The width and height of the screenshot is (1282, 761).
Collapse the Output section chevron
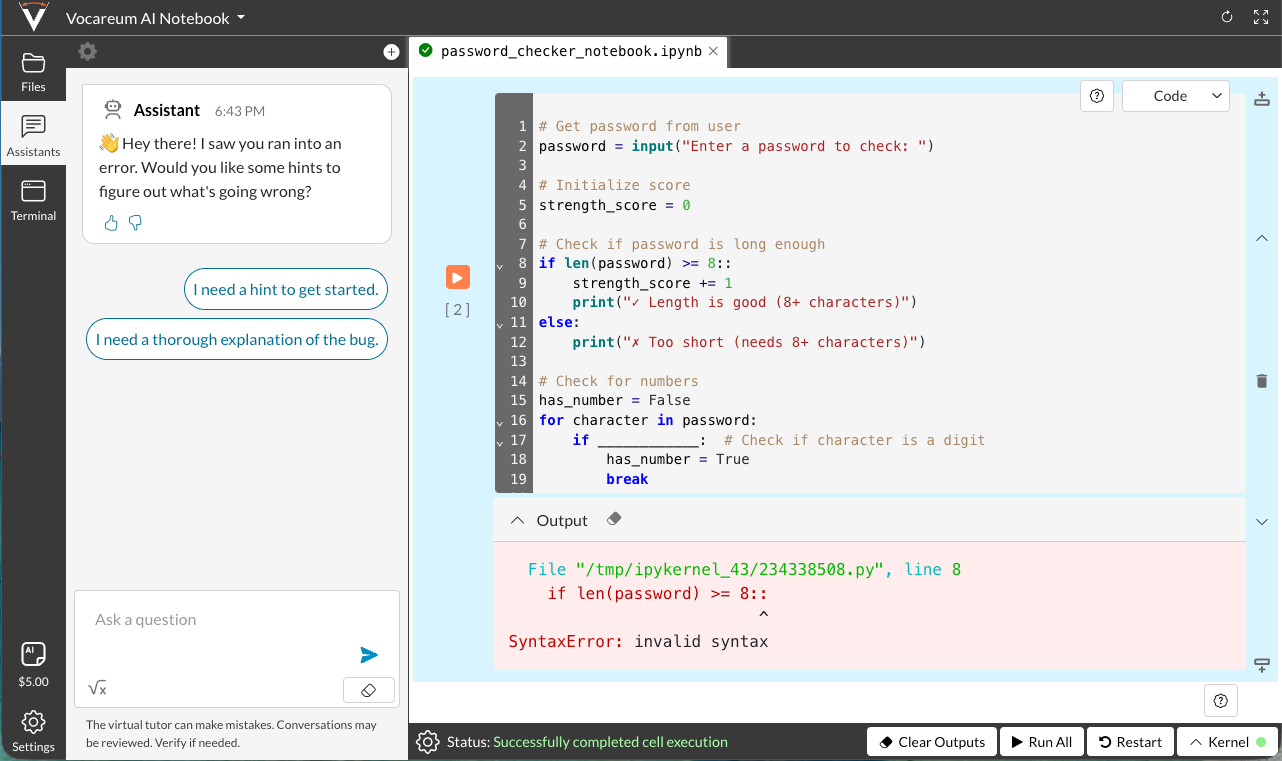click(x=517, y=520)
